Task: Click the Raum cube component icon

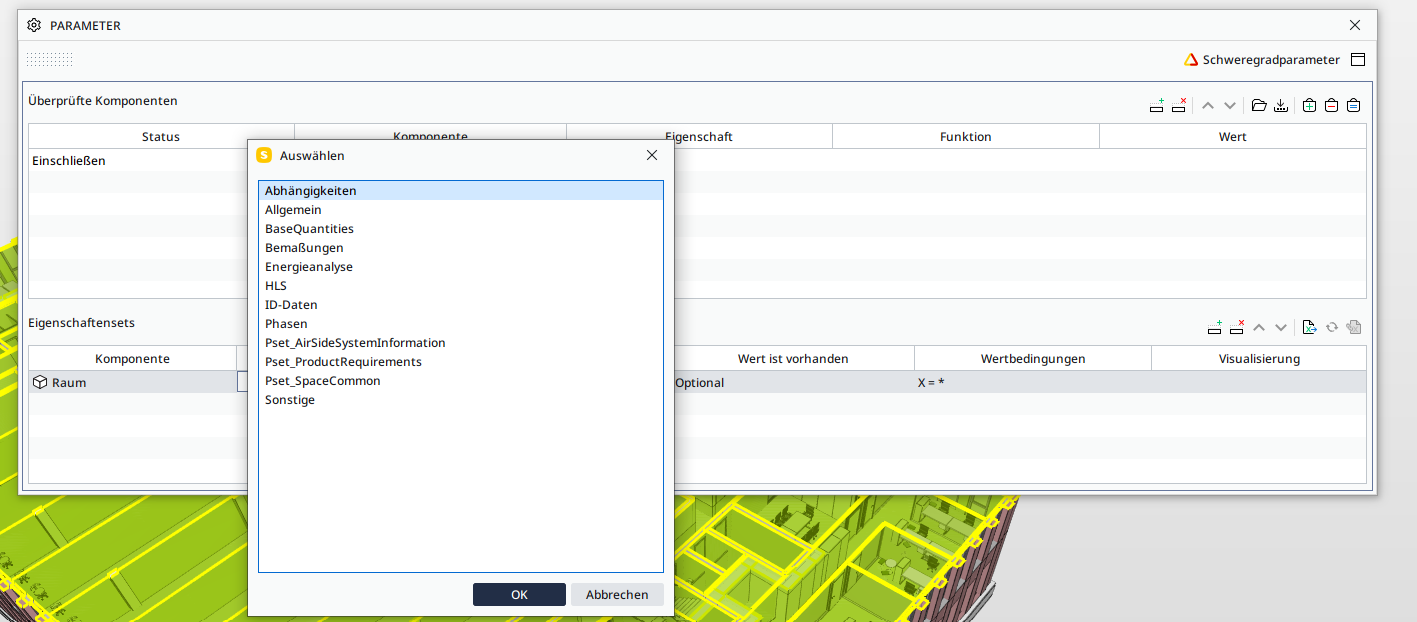Action: click(x=40, y=382)
